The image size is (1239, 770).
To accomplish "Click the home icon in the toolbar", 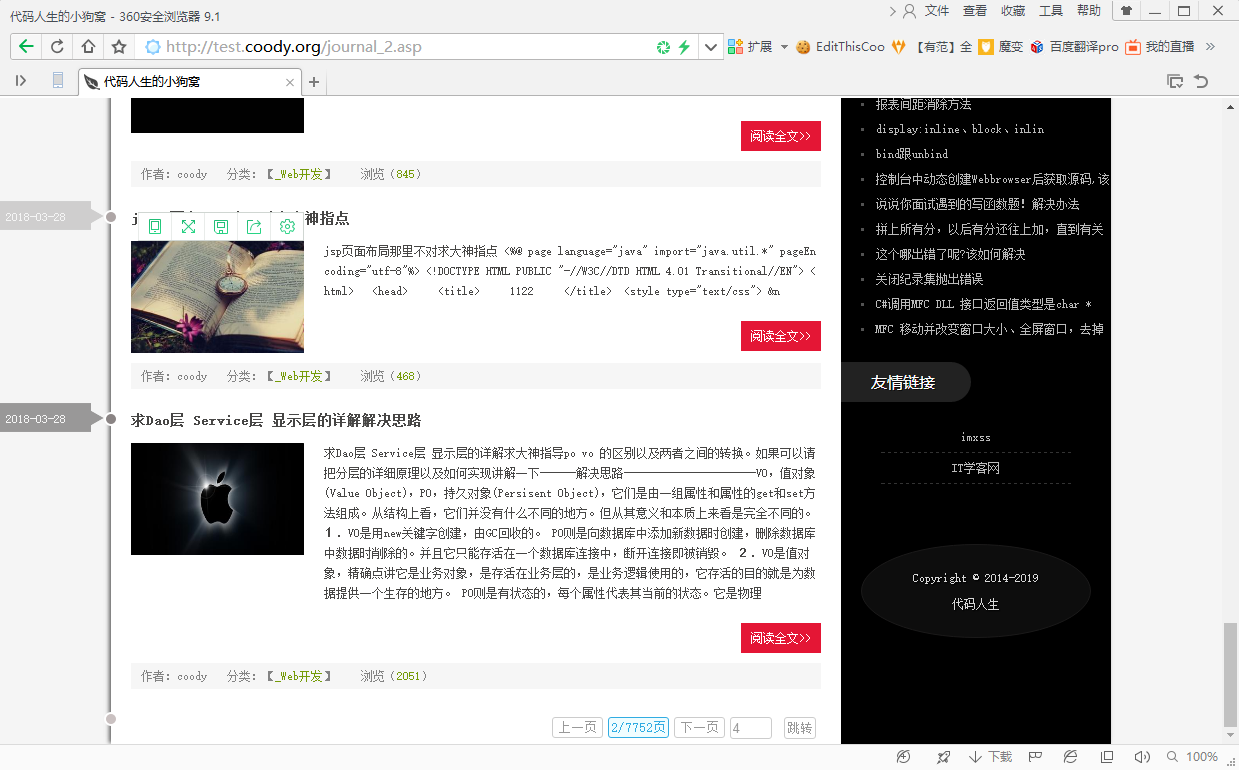I will pyautogui.click(x=88, y=47).
